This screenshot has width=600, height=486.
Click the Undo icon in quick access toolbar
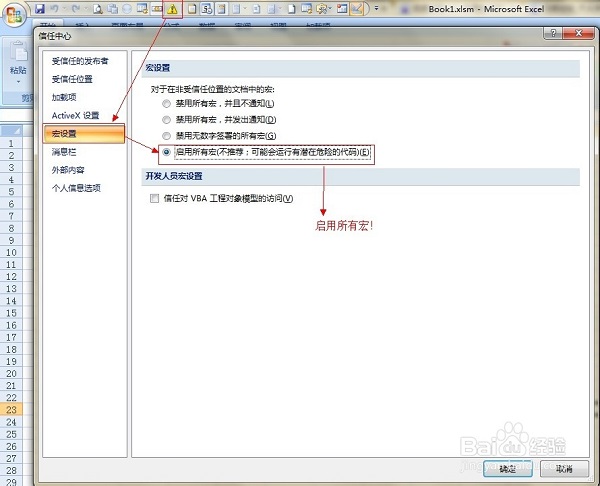pyautogui.click(x=56, y=8)
